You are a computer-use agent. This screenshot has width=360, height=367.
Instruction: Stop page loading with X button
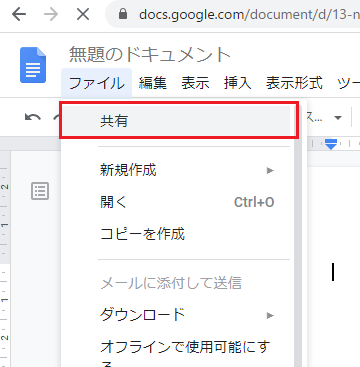click(x=82, y=14)
